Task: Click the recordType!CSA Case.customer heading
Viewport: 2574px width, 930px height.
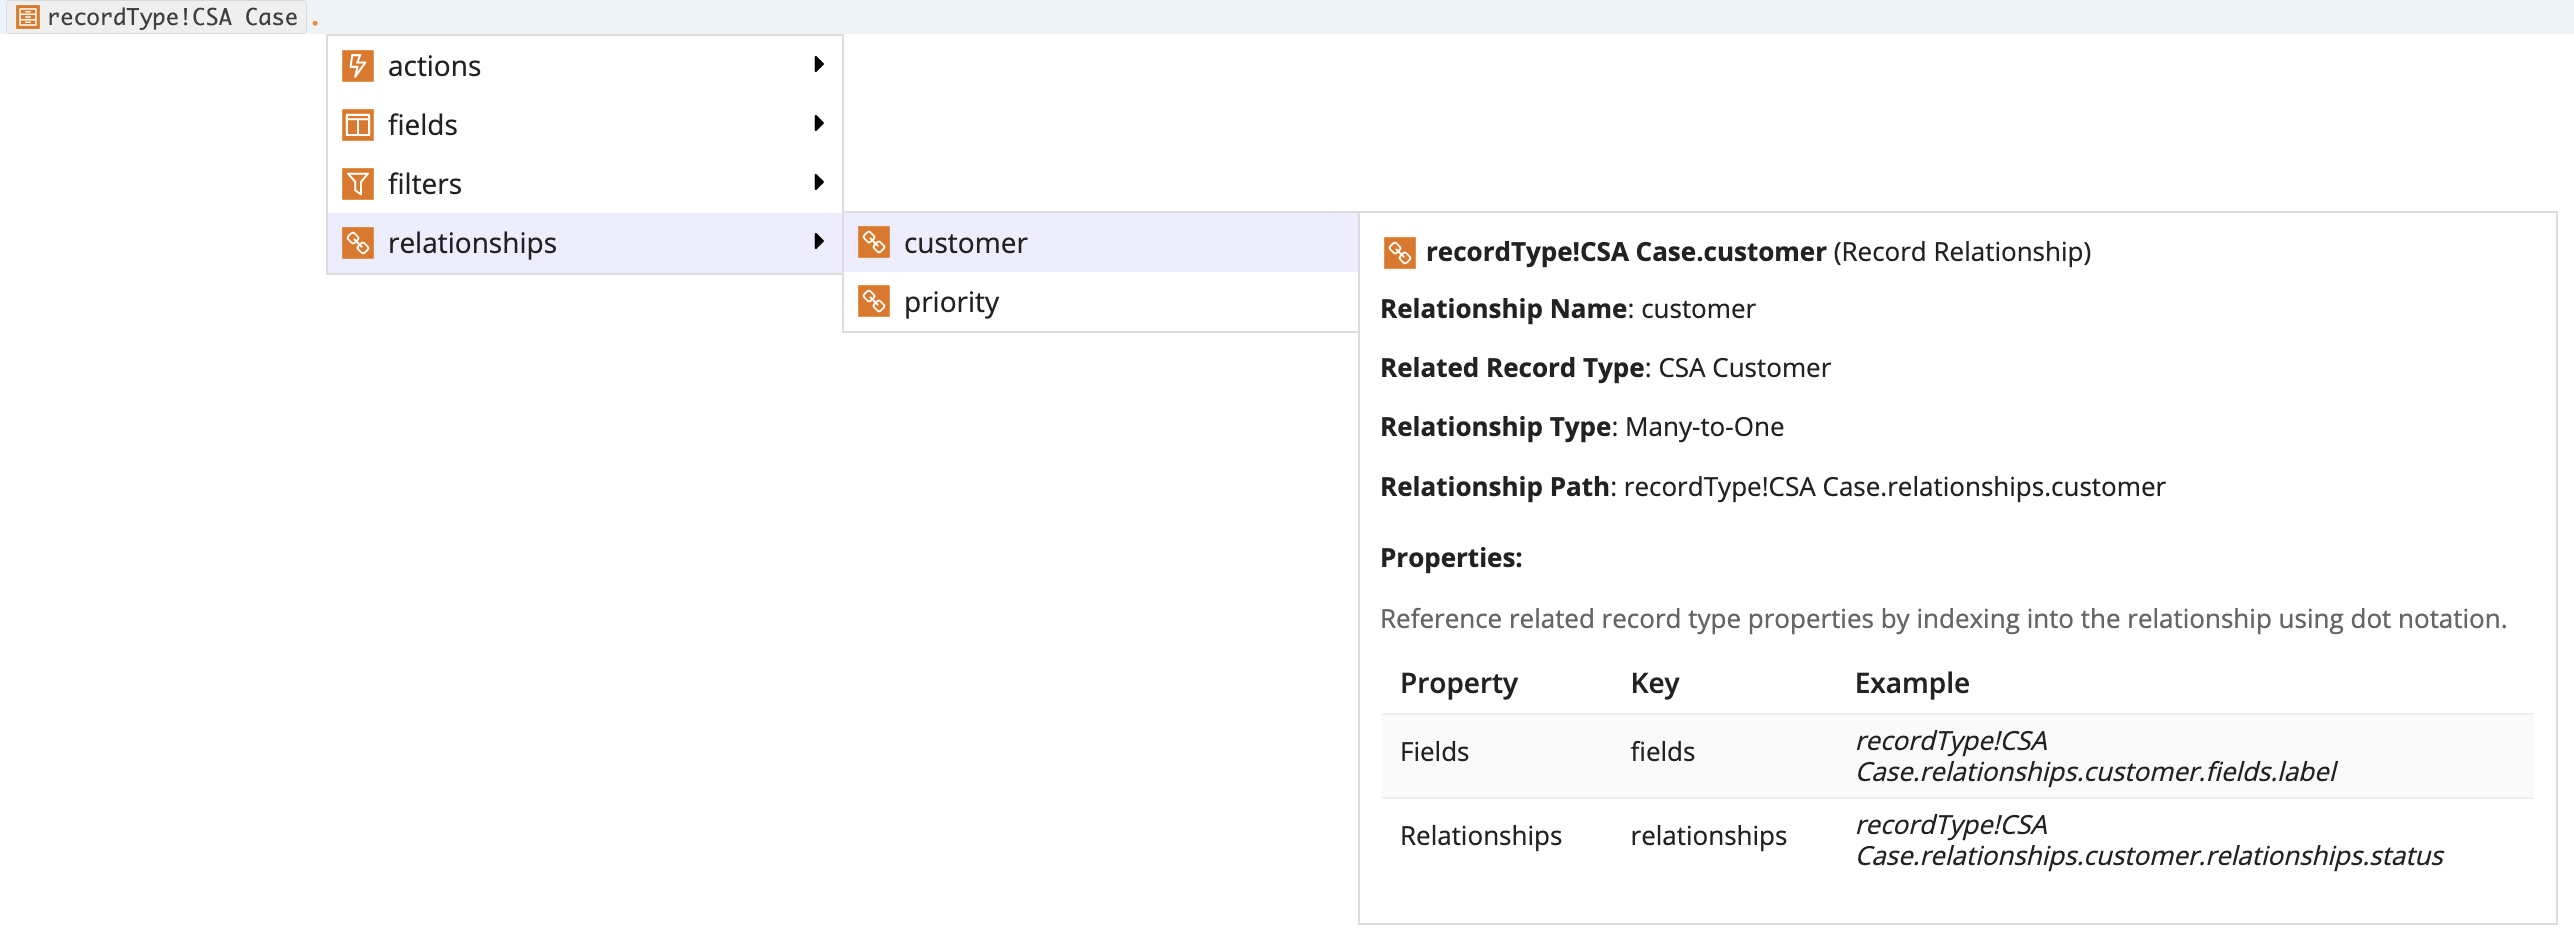Action: coord(1626,252)
